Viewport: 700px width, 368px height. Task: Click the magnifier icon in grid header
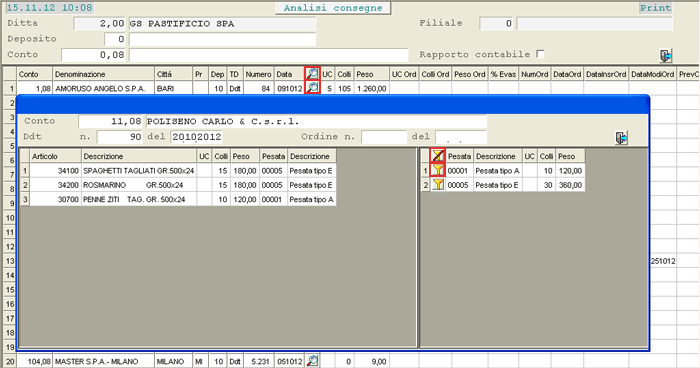312,74
